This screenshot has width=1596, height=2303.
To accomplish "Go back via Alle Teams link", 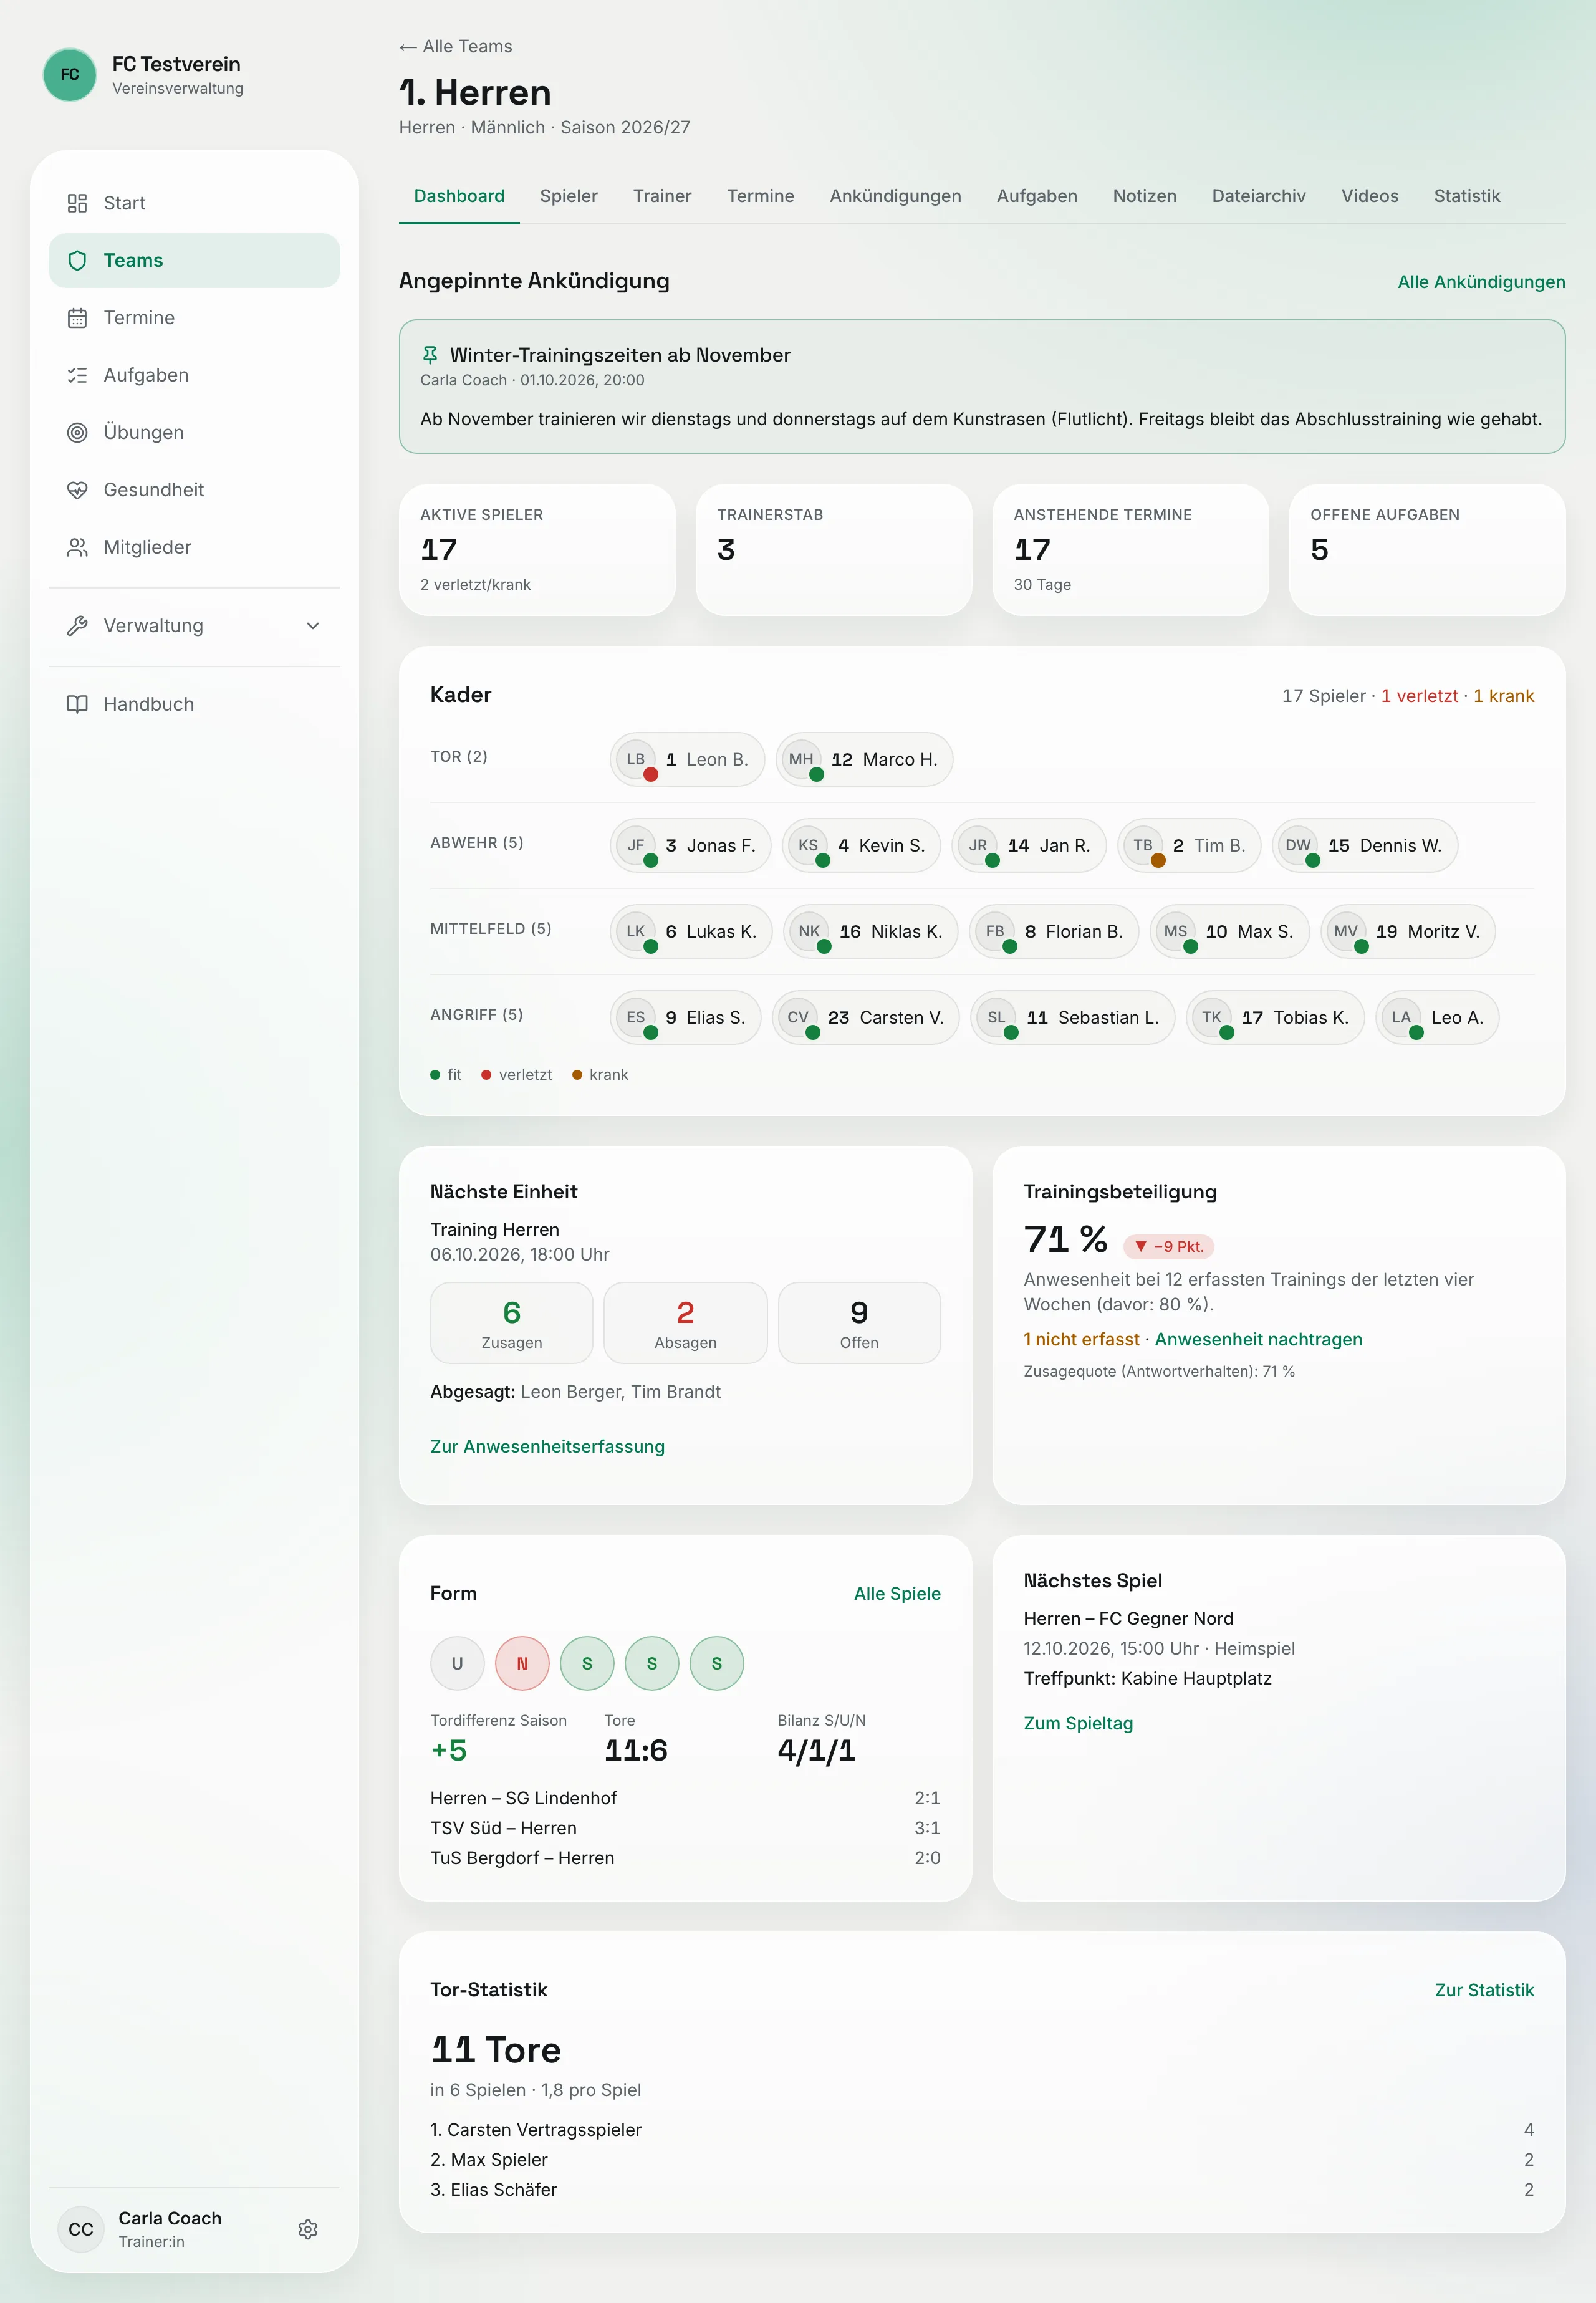I will point(456,46).
